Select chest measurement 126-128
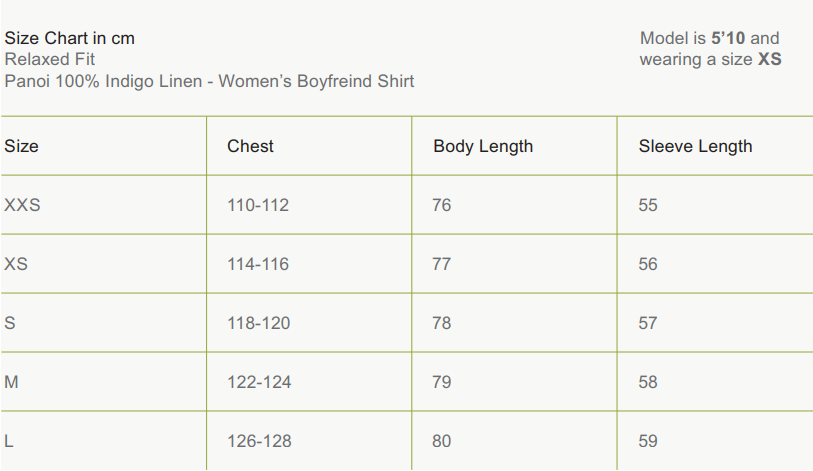This screenshot has height=471, width=813. point(258,441)
